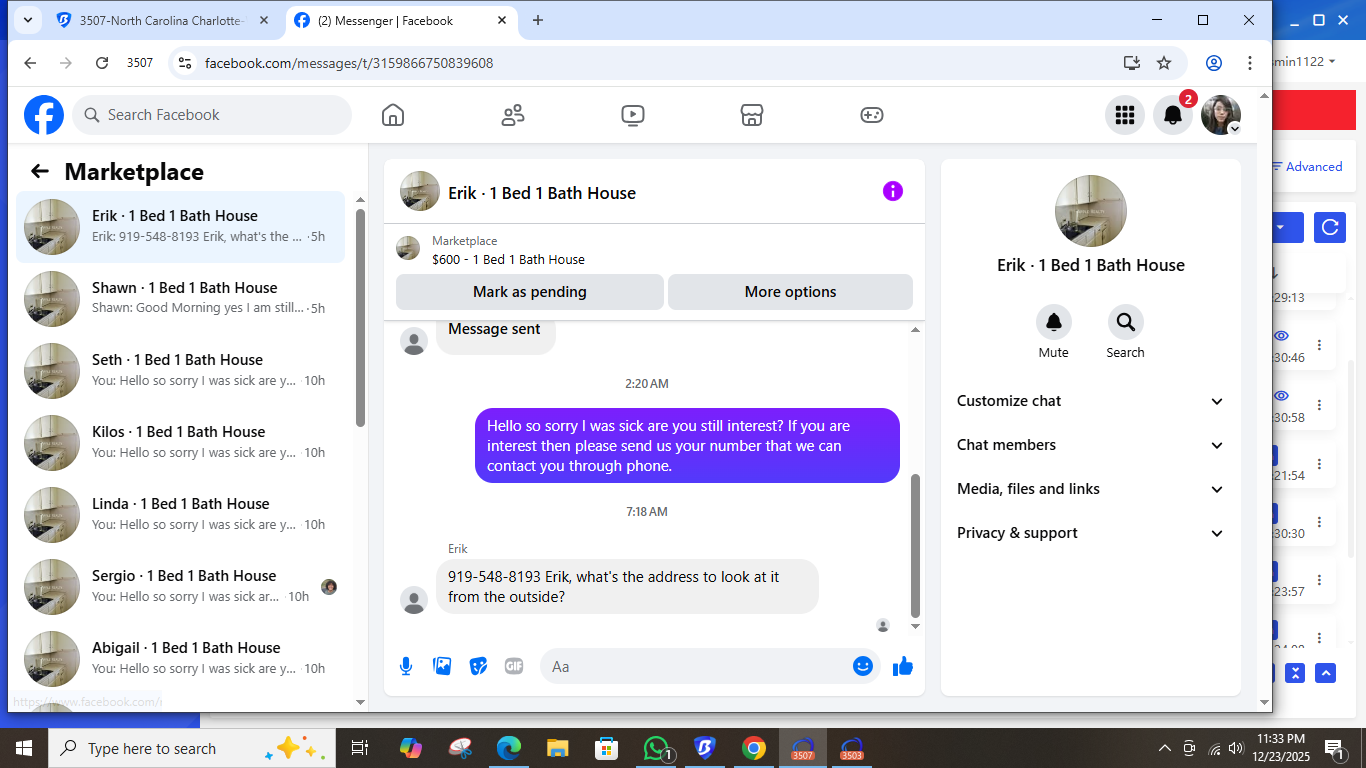Record voice clip microphone icon
1366x768 pixels.
pos(406,666)
